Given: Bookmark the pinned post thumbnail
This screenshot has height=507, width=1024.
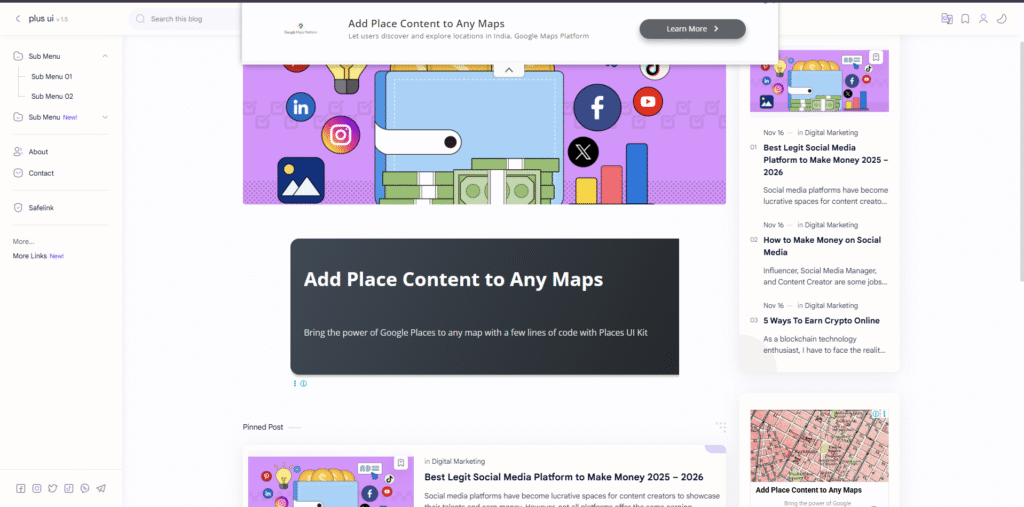Looking at the screenshot, I should click(x=401, y=463).
